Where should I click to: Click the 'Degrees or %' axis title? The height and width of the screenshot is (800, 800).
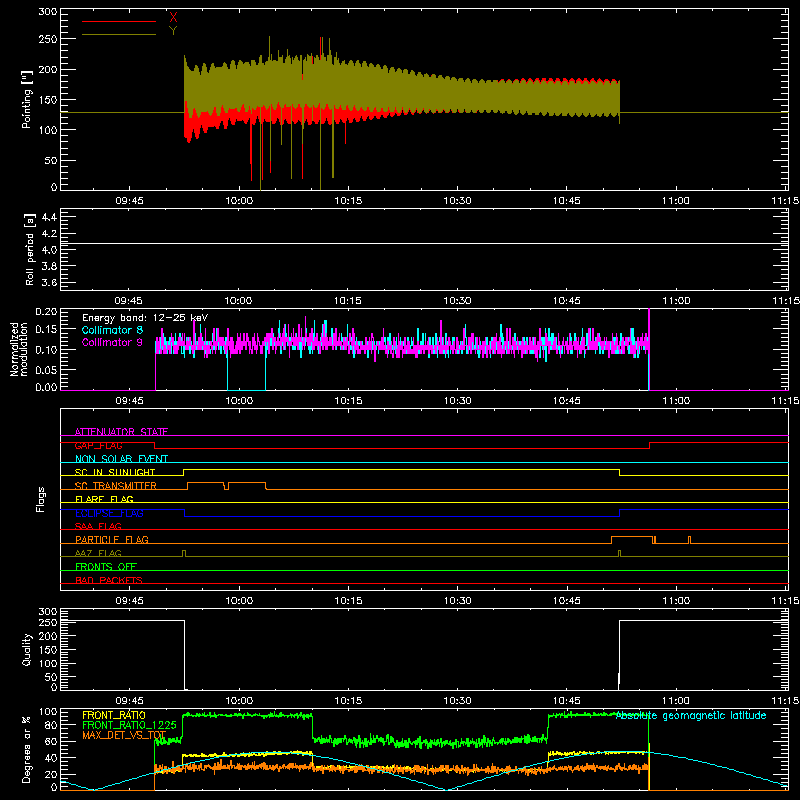tap(27, 749)
